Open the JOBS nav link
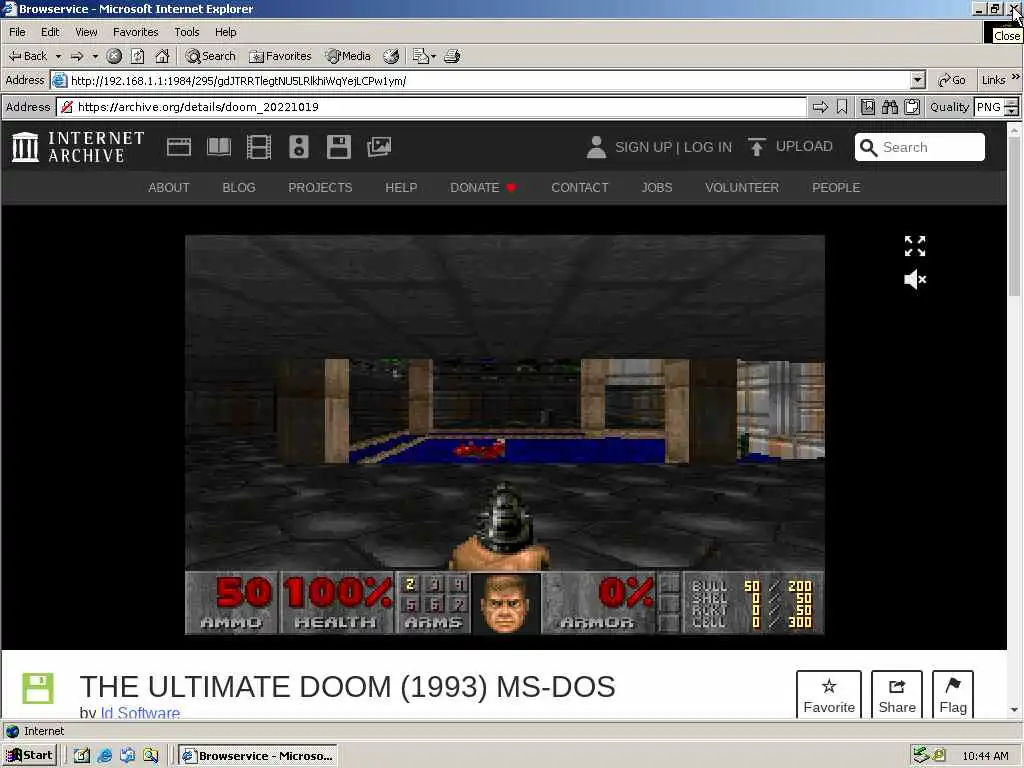 (656, 187)
